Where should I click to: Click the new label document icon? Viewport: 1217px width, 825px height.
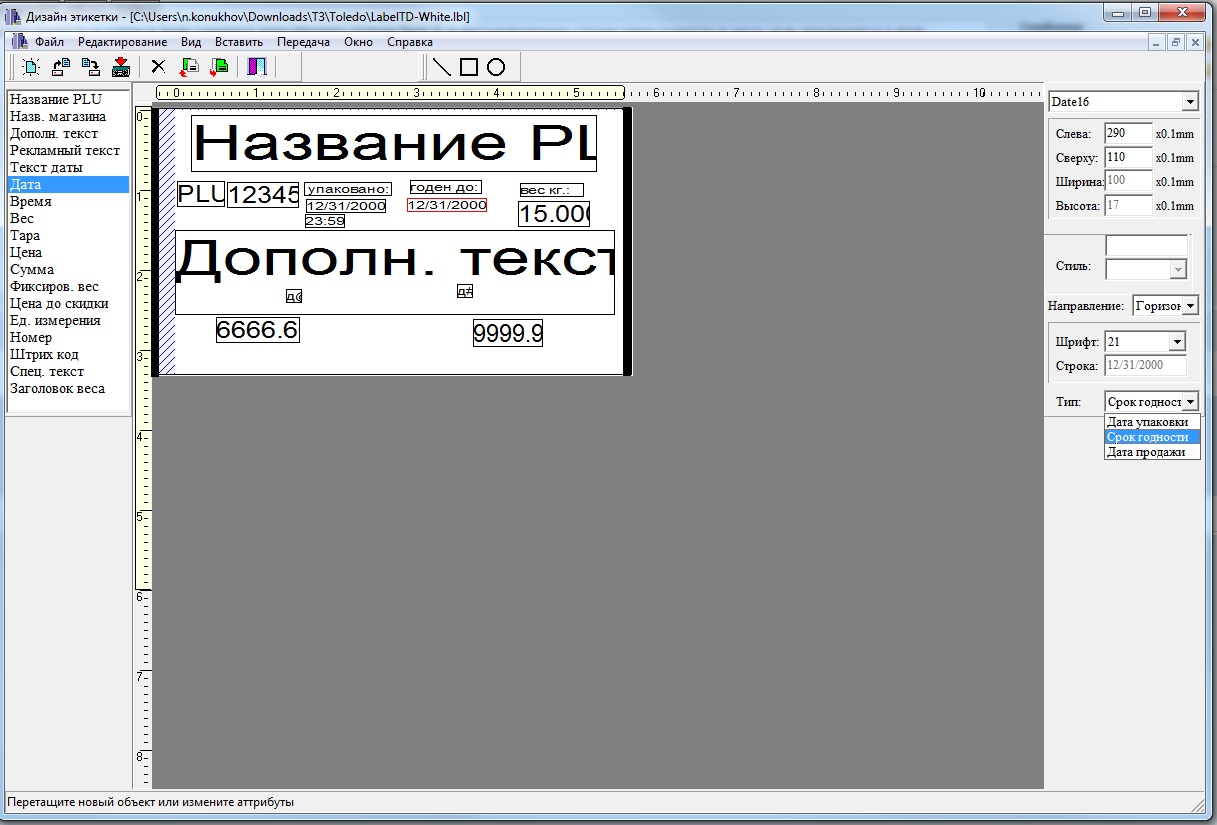31,67
